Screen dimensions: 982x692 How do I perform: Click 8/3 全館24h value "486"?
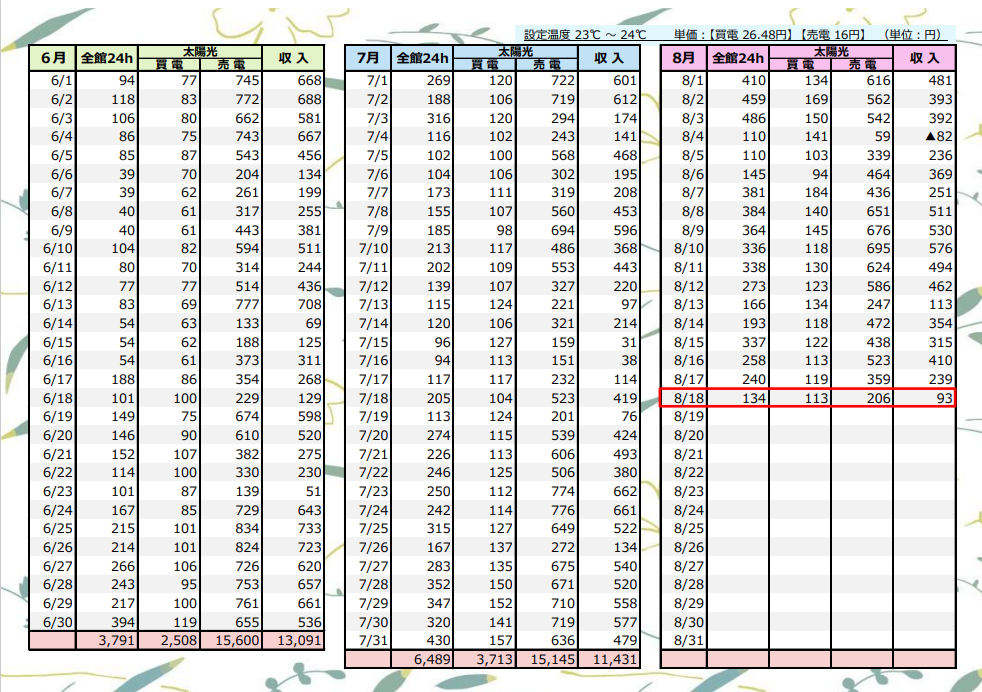pos(738,118)
